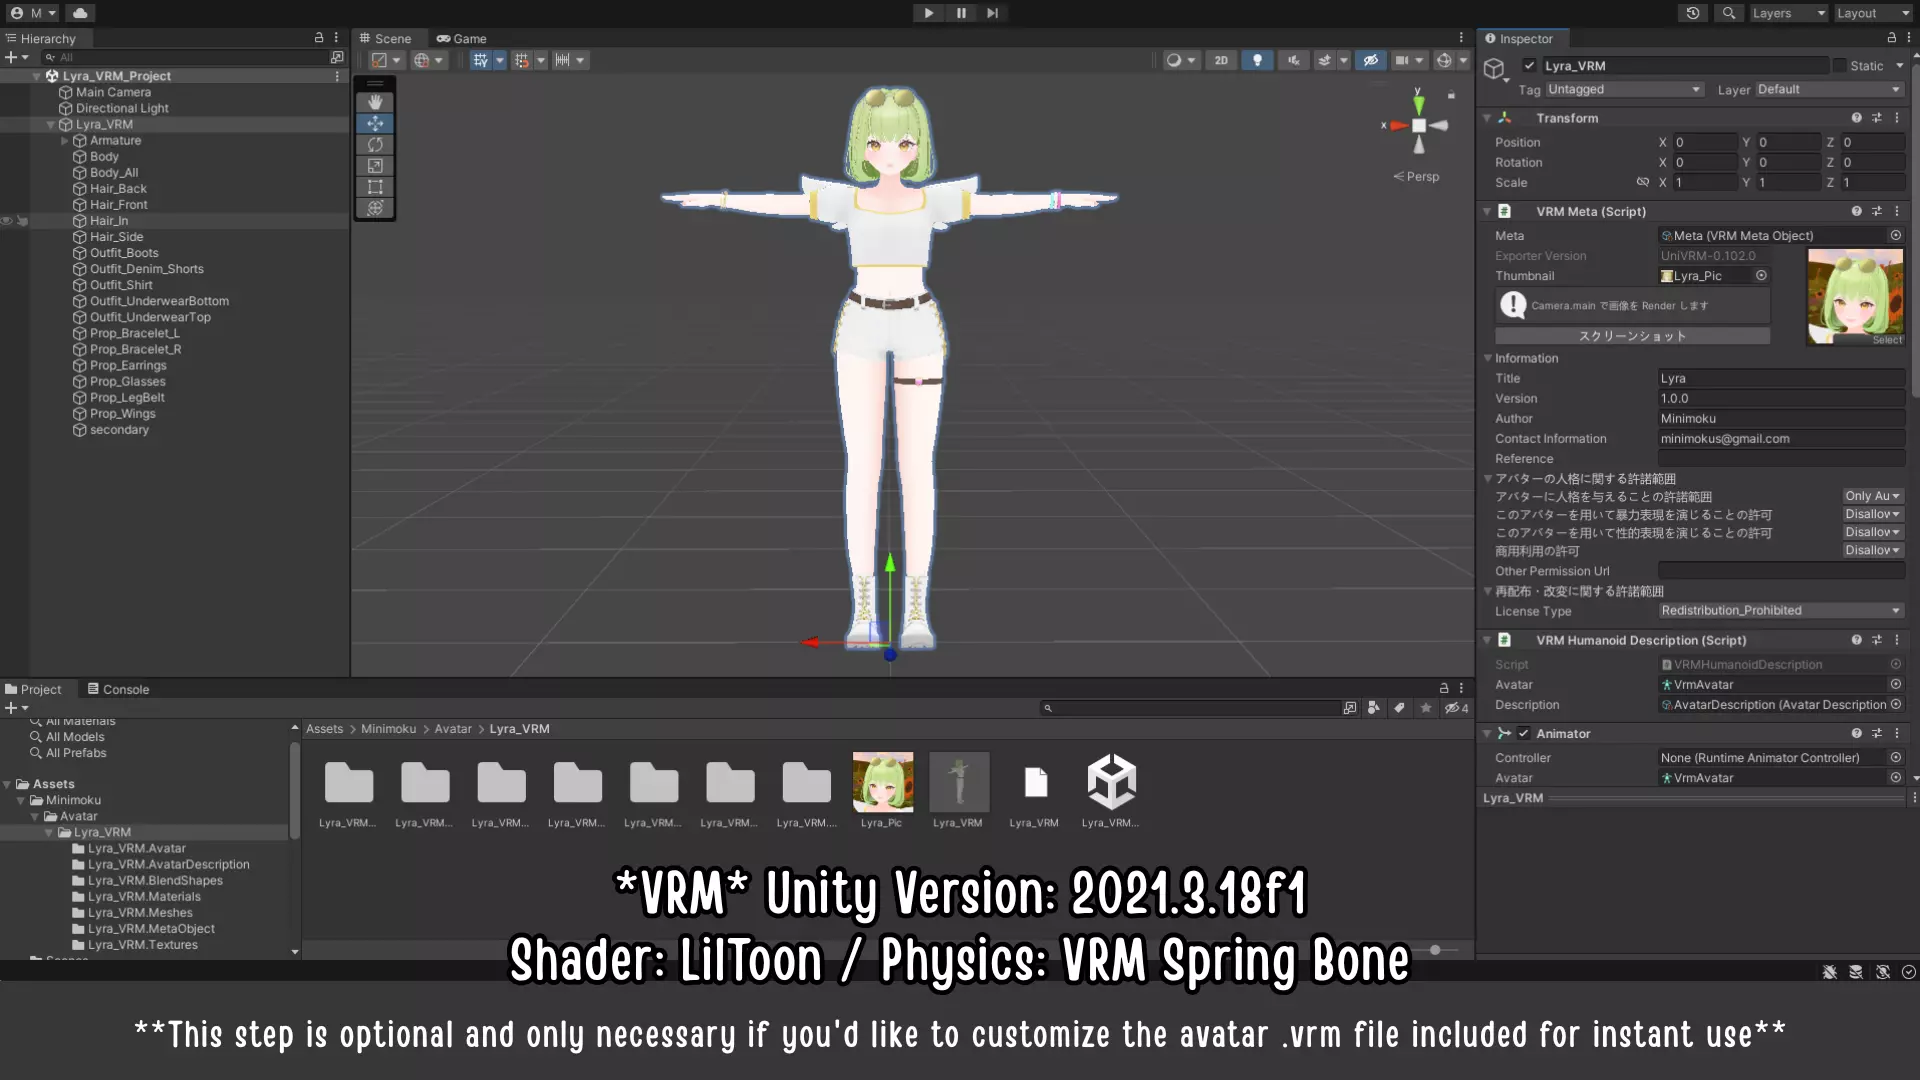Click the grid snapping icon

click(x=522, y=60)
